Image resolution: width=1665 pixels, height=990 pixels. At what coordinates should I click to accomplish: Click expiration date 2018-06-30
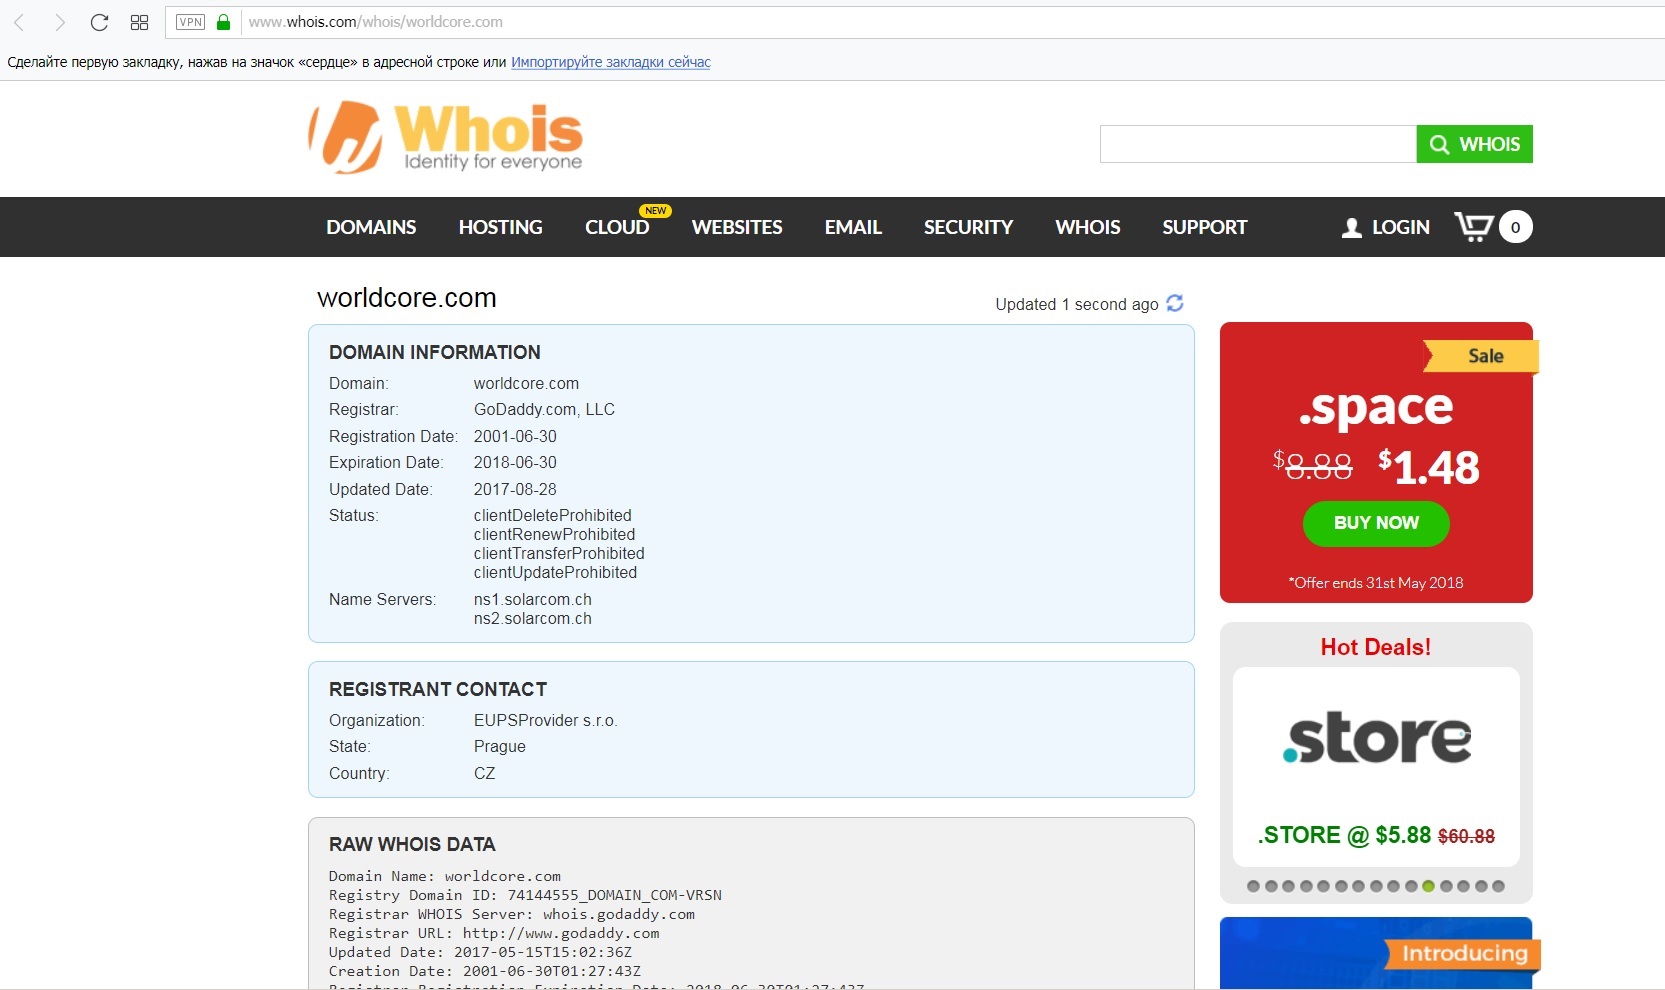click(515, 462)
